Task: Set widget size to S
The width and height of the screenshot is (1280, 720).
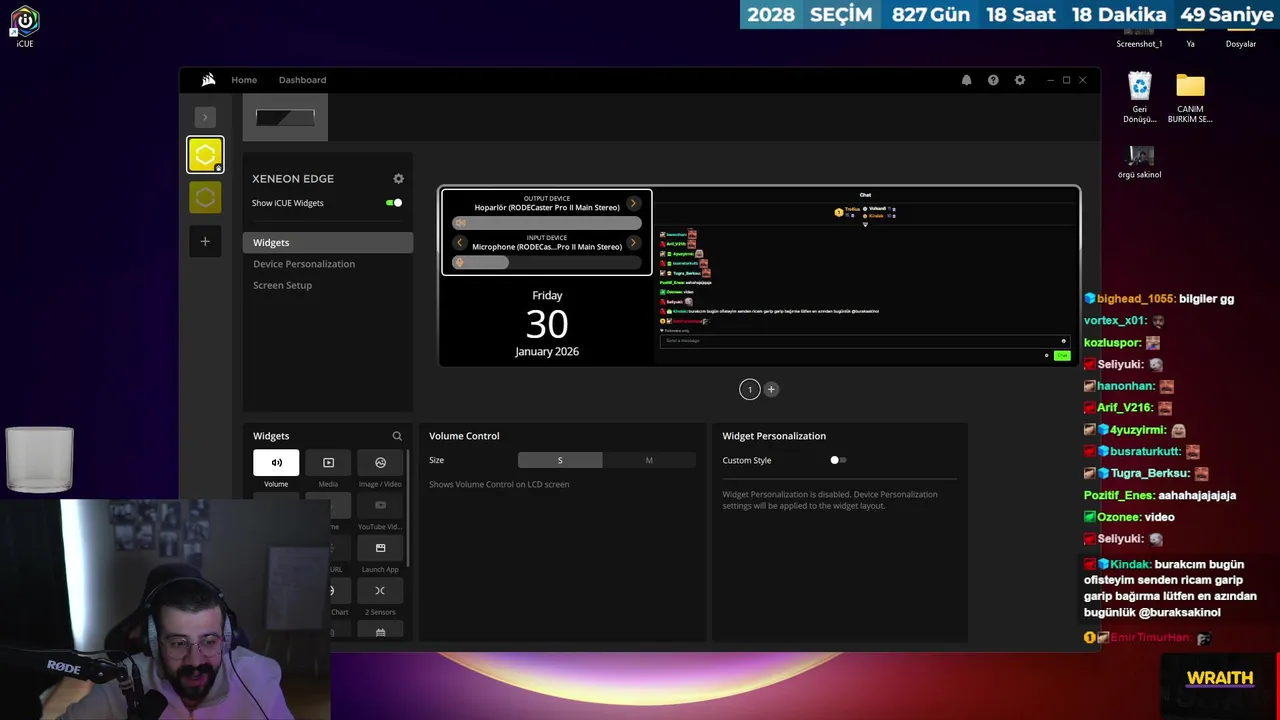Action: click(560, 460)
